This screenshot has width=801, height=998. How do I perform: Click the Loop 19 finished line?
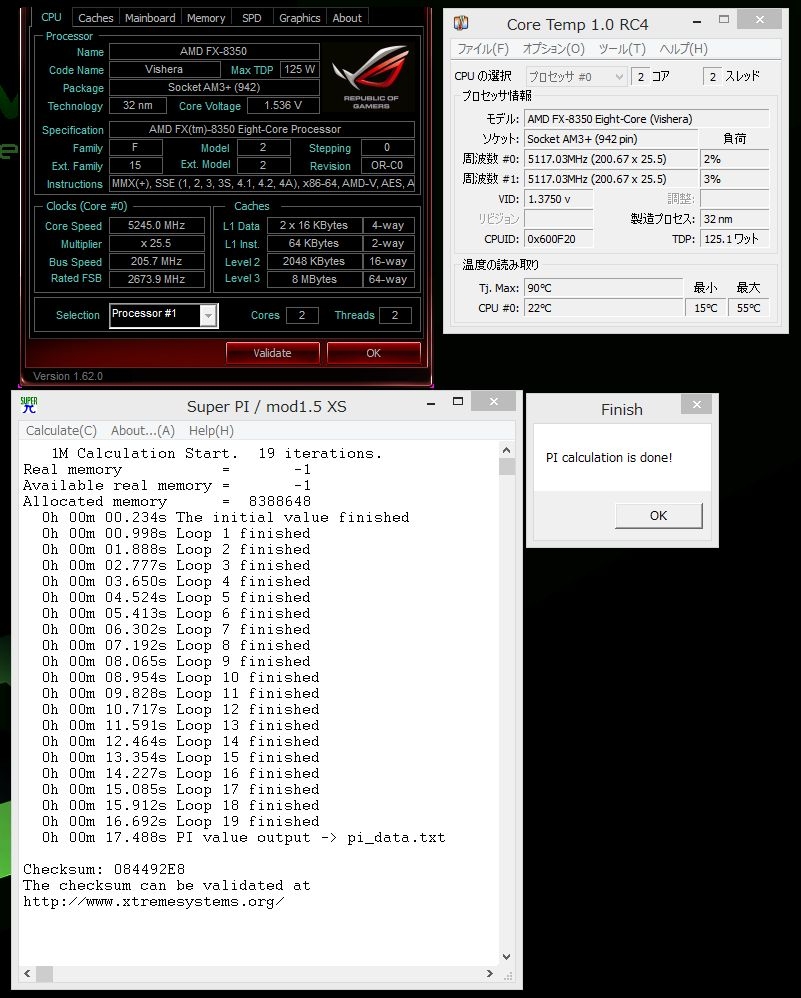pyautogui.click(x=181, y=822)
